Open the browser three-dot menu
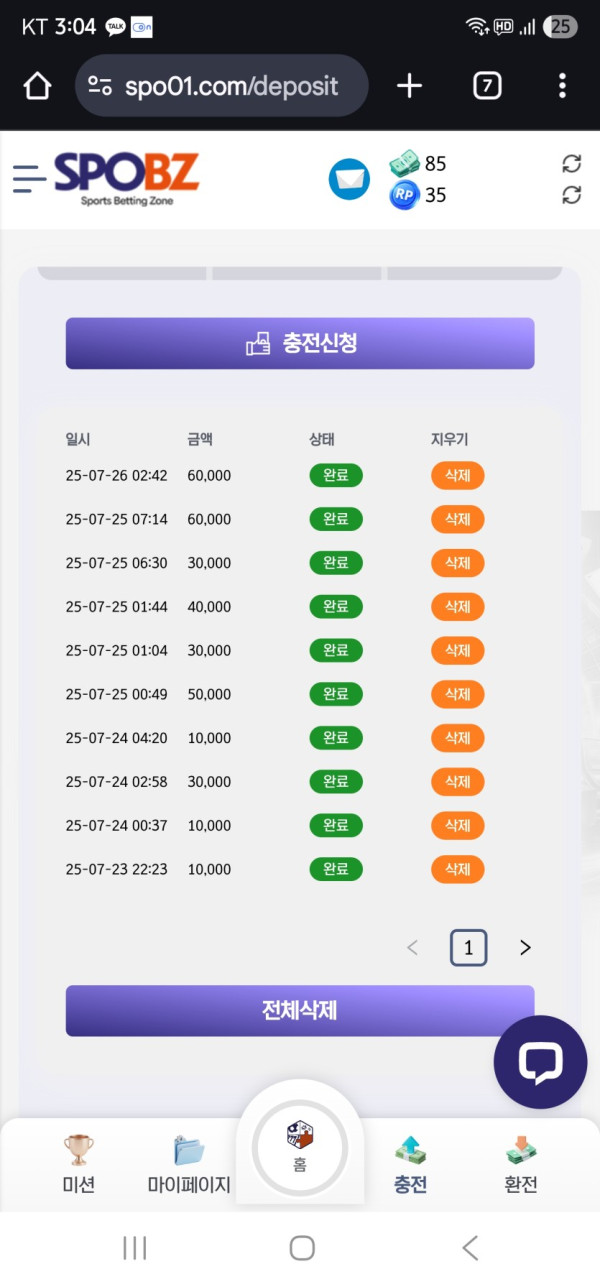The width and height of the screenshot is (600, 1287). coord(562,86)
